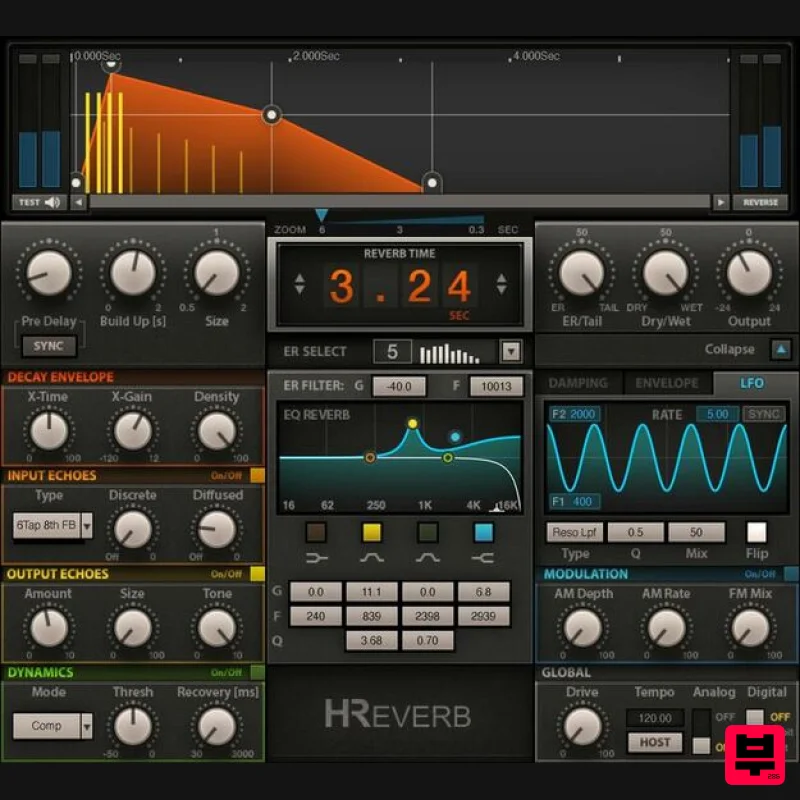Toggle Dynamics On/Off

(258, 672)
